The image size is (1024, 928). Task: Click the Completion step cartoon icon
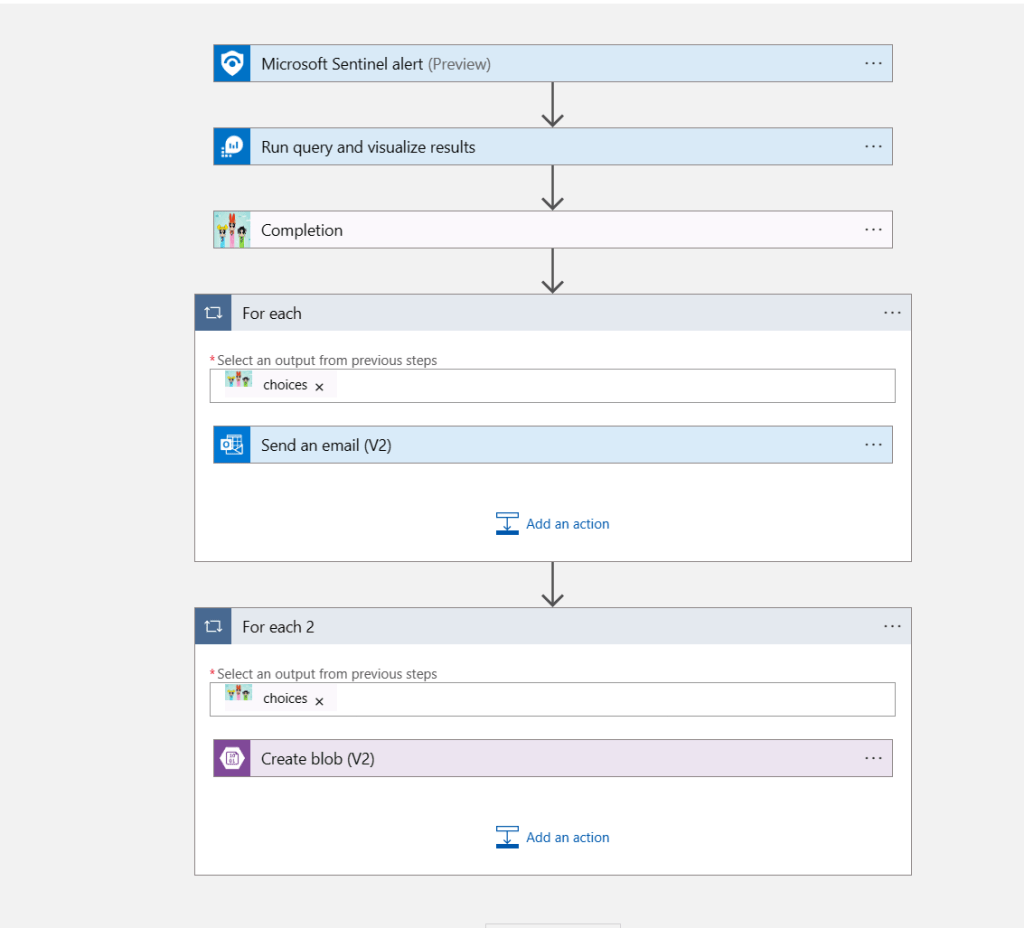(x=232, y=230)
